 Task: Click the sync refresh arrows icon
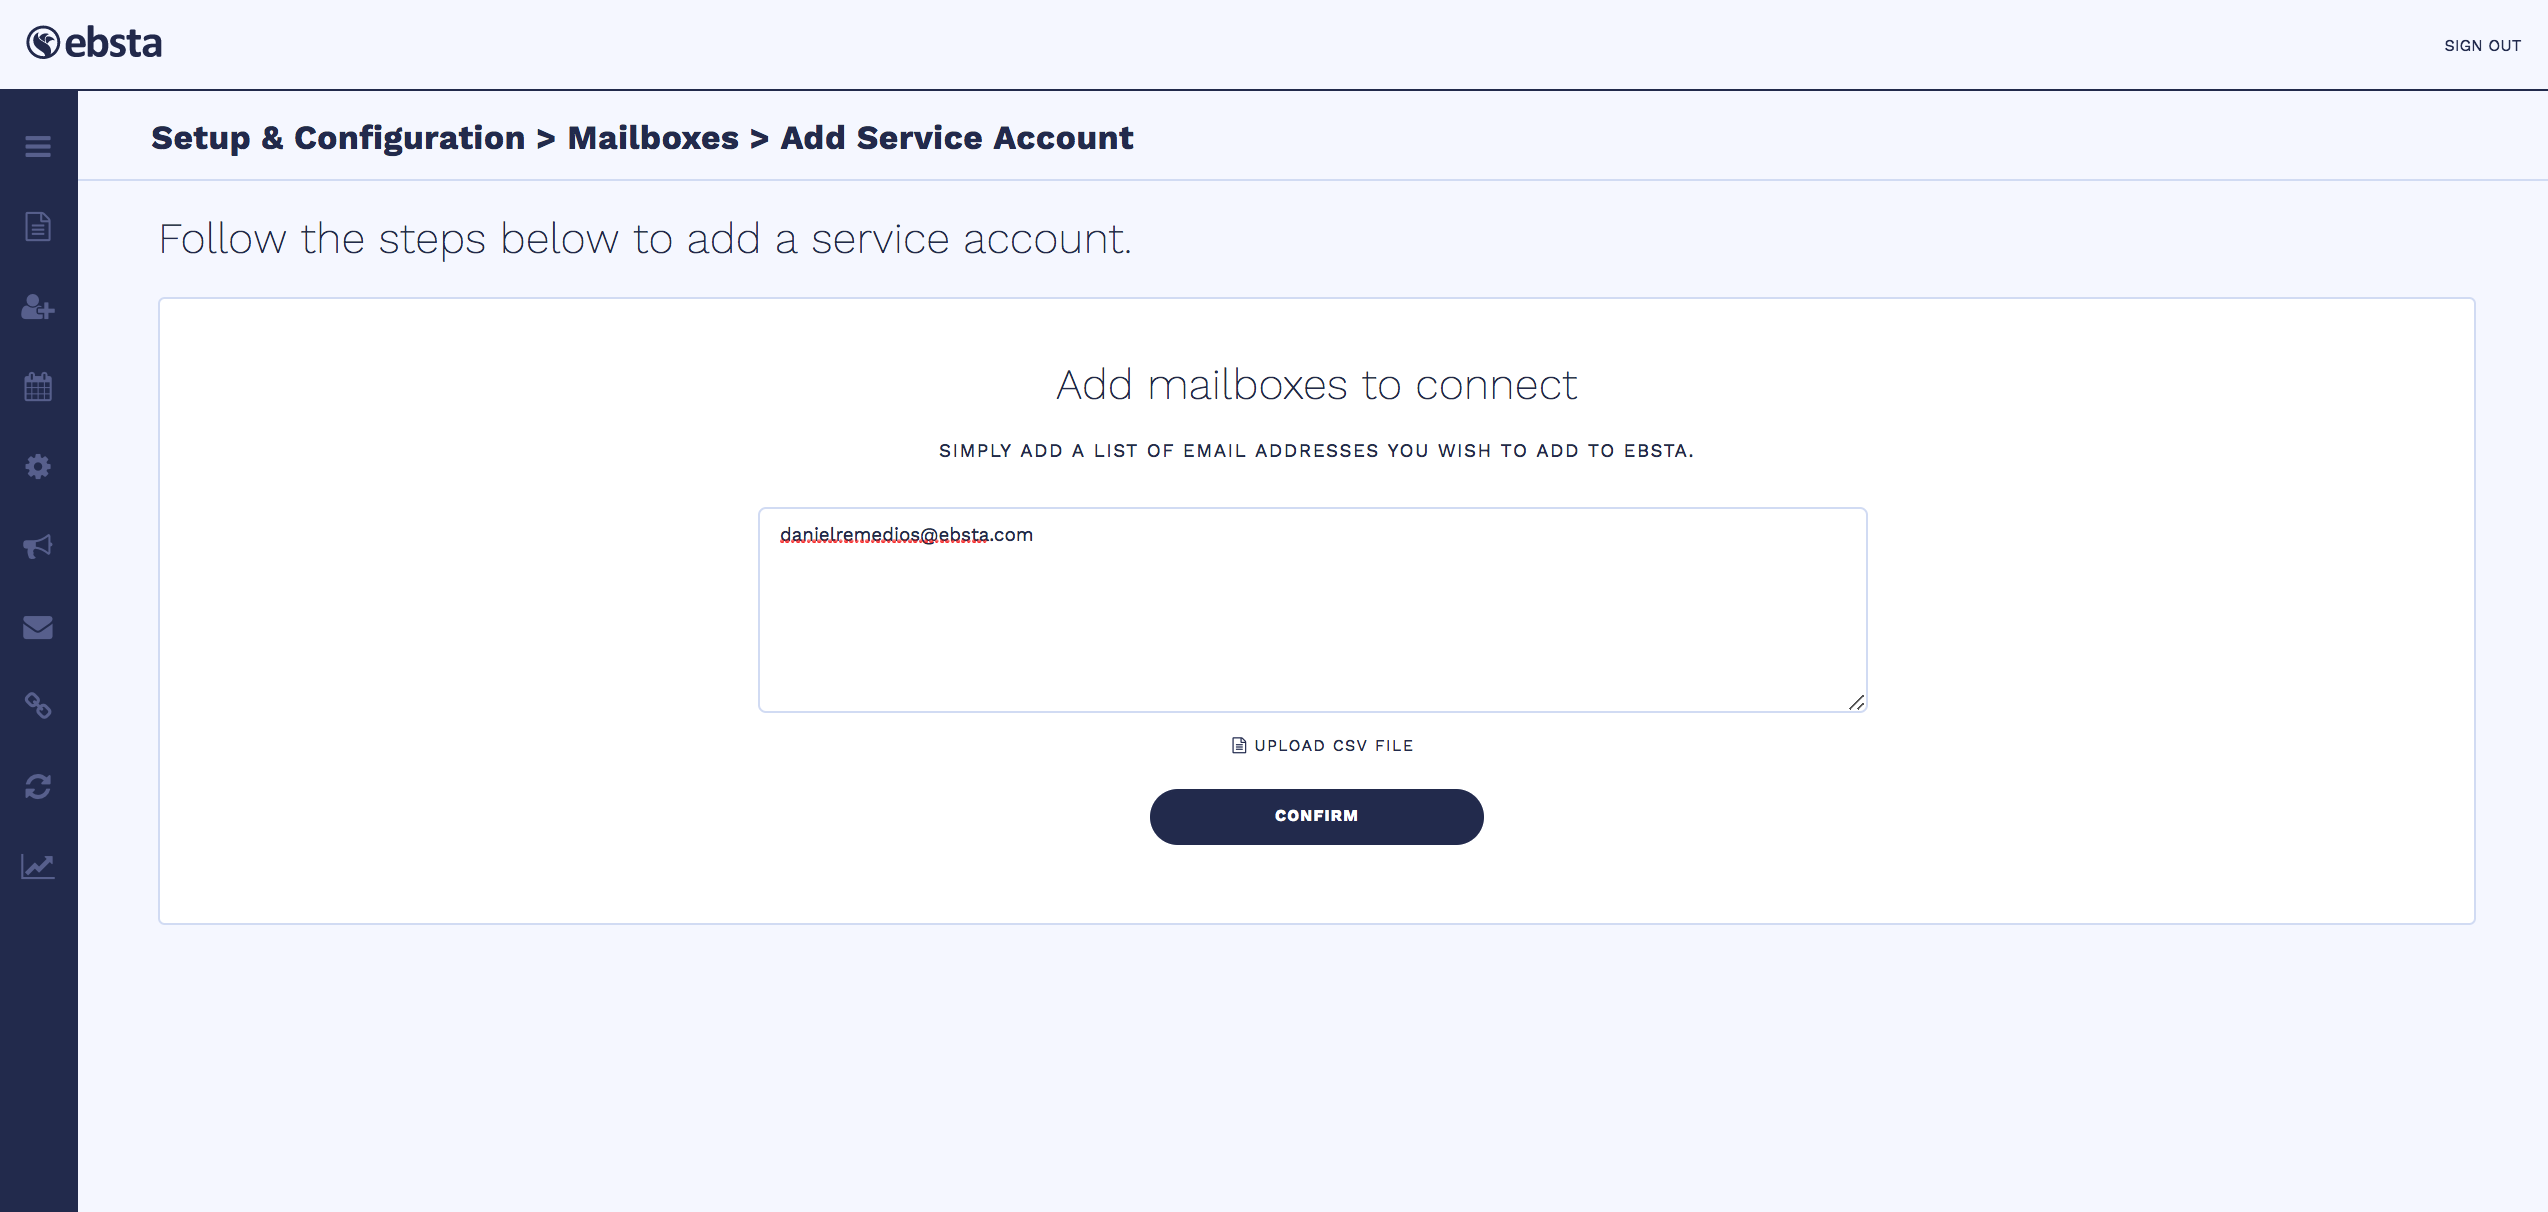pyautogui.click(x=38, y=787)
